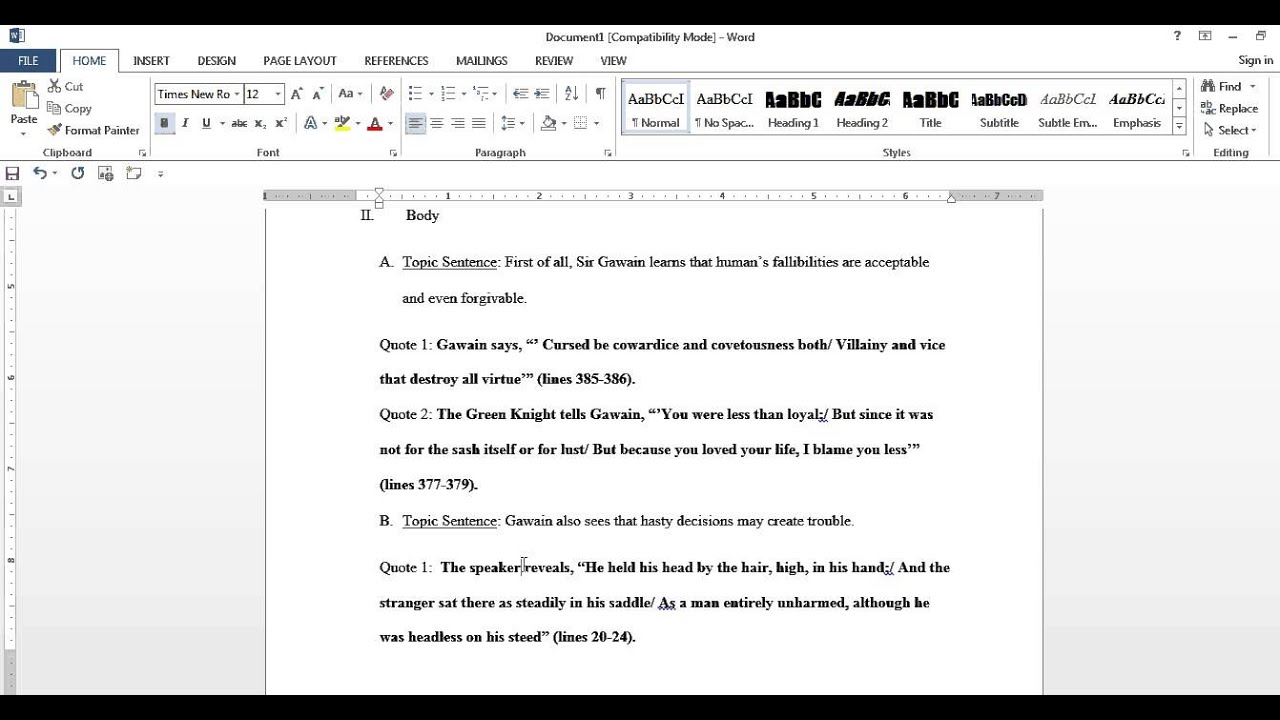Toggle Align Left paragraph alignment
1280x720 pixels.
coord(415,123)
